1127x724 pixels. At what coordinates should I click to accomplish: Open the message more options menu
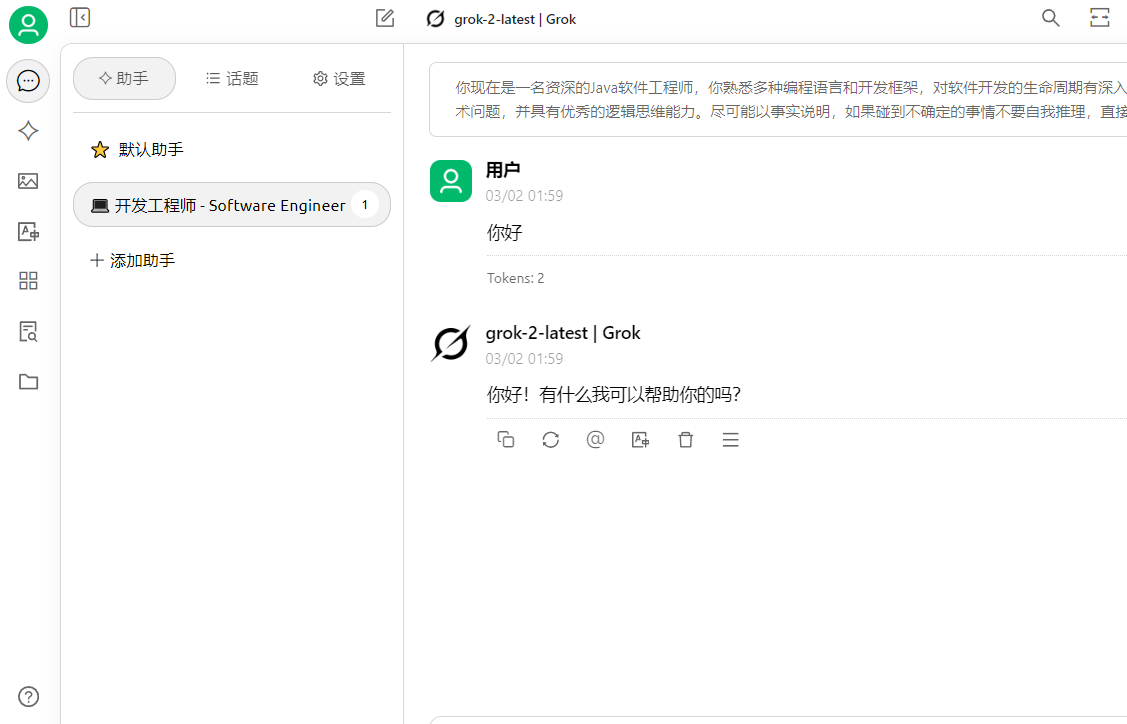730,440
